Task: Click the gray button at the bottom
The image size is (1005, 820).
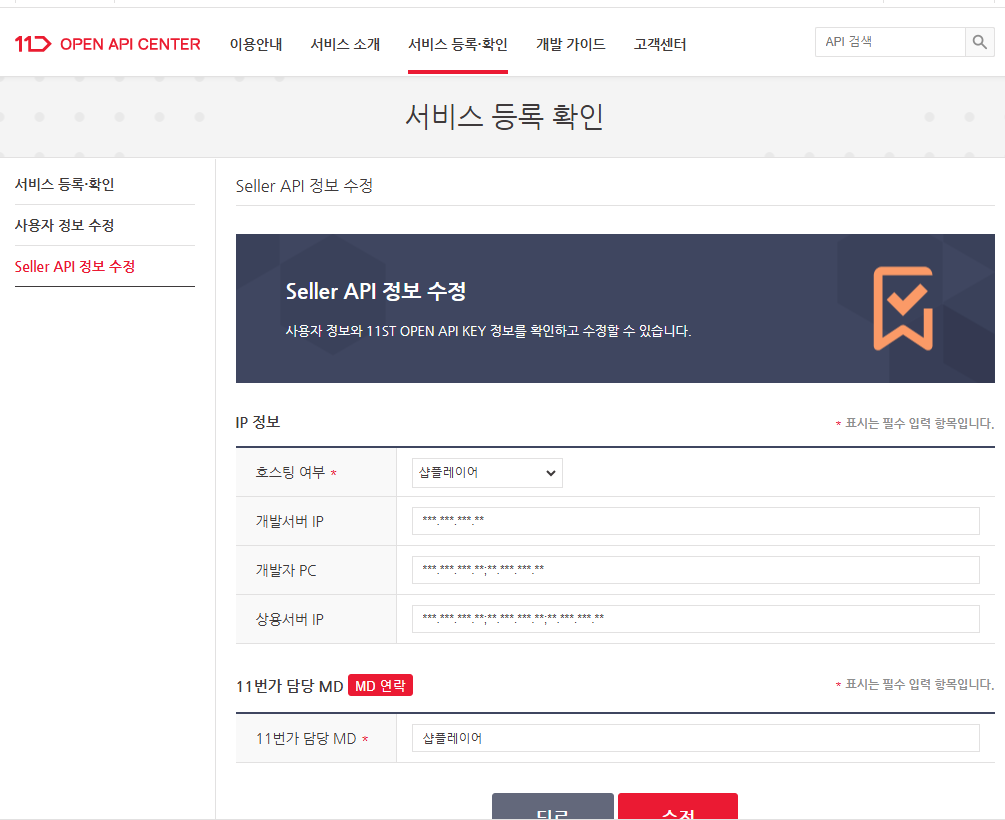Action: point(552,807)
